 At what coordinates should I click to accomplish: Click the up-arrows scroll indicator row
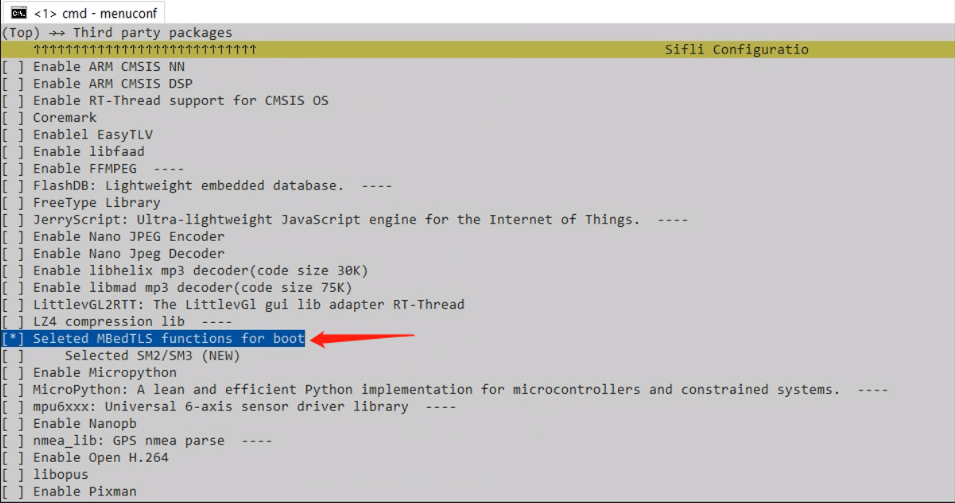145,50
